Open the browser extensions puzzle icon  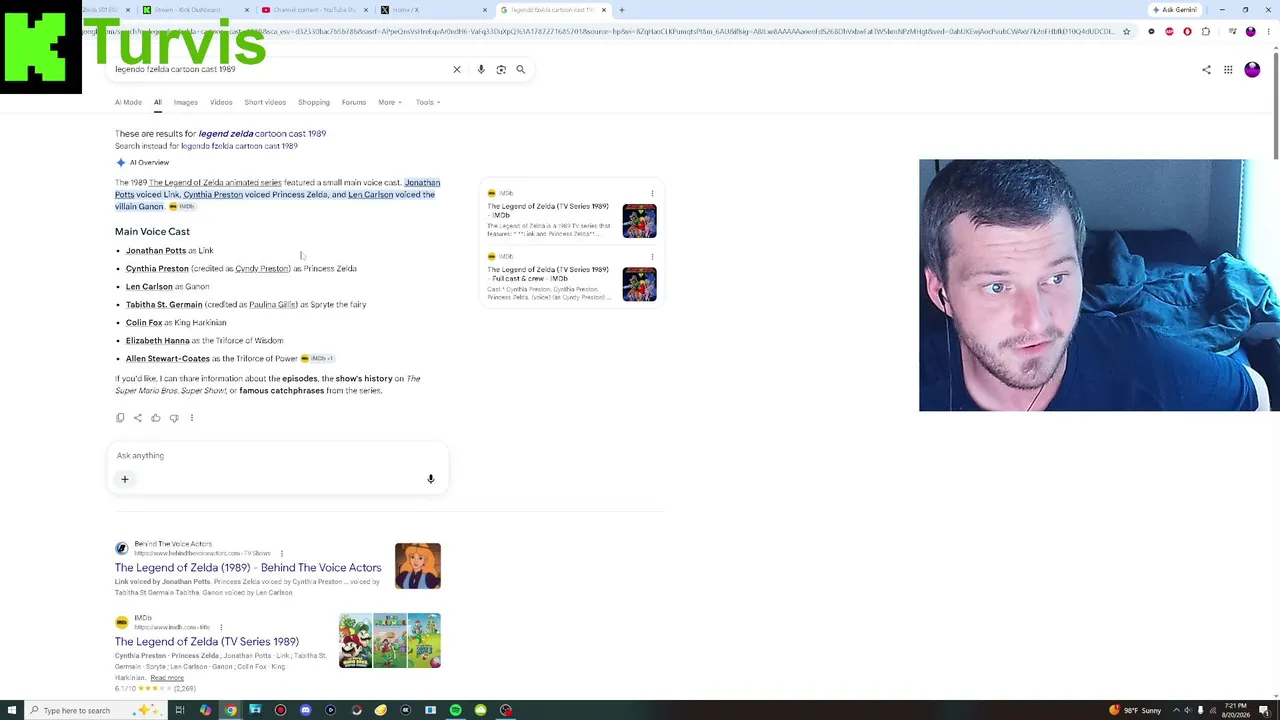[x=1205, y=32]
